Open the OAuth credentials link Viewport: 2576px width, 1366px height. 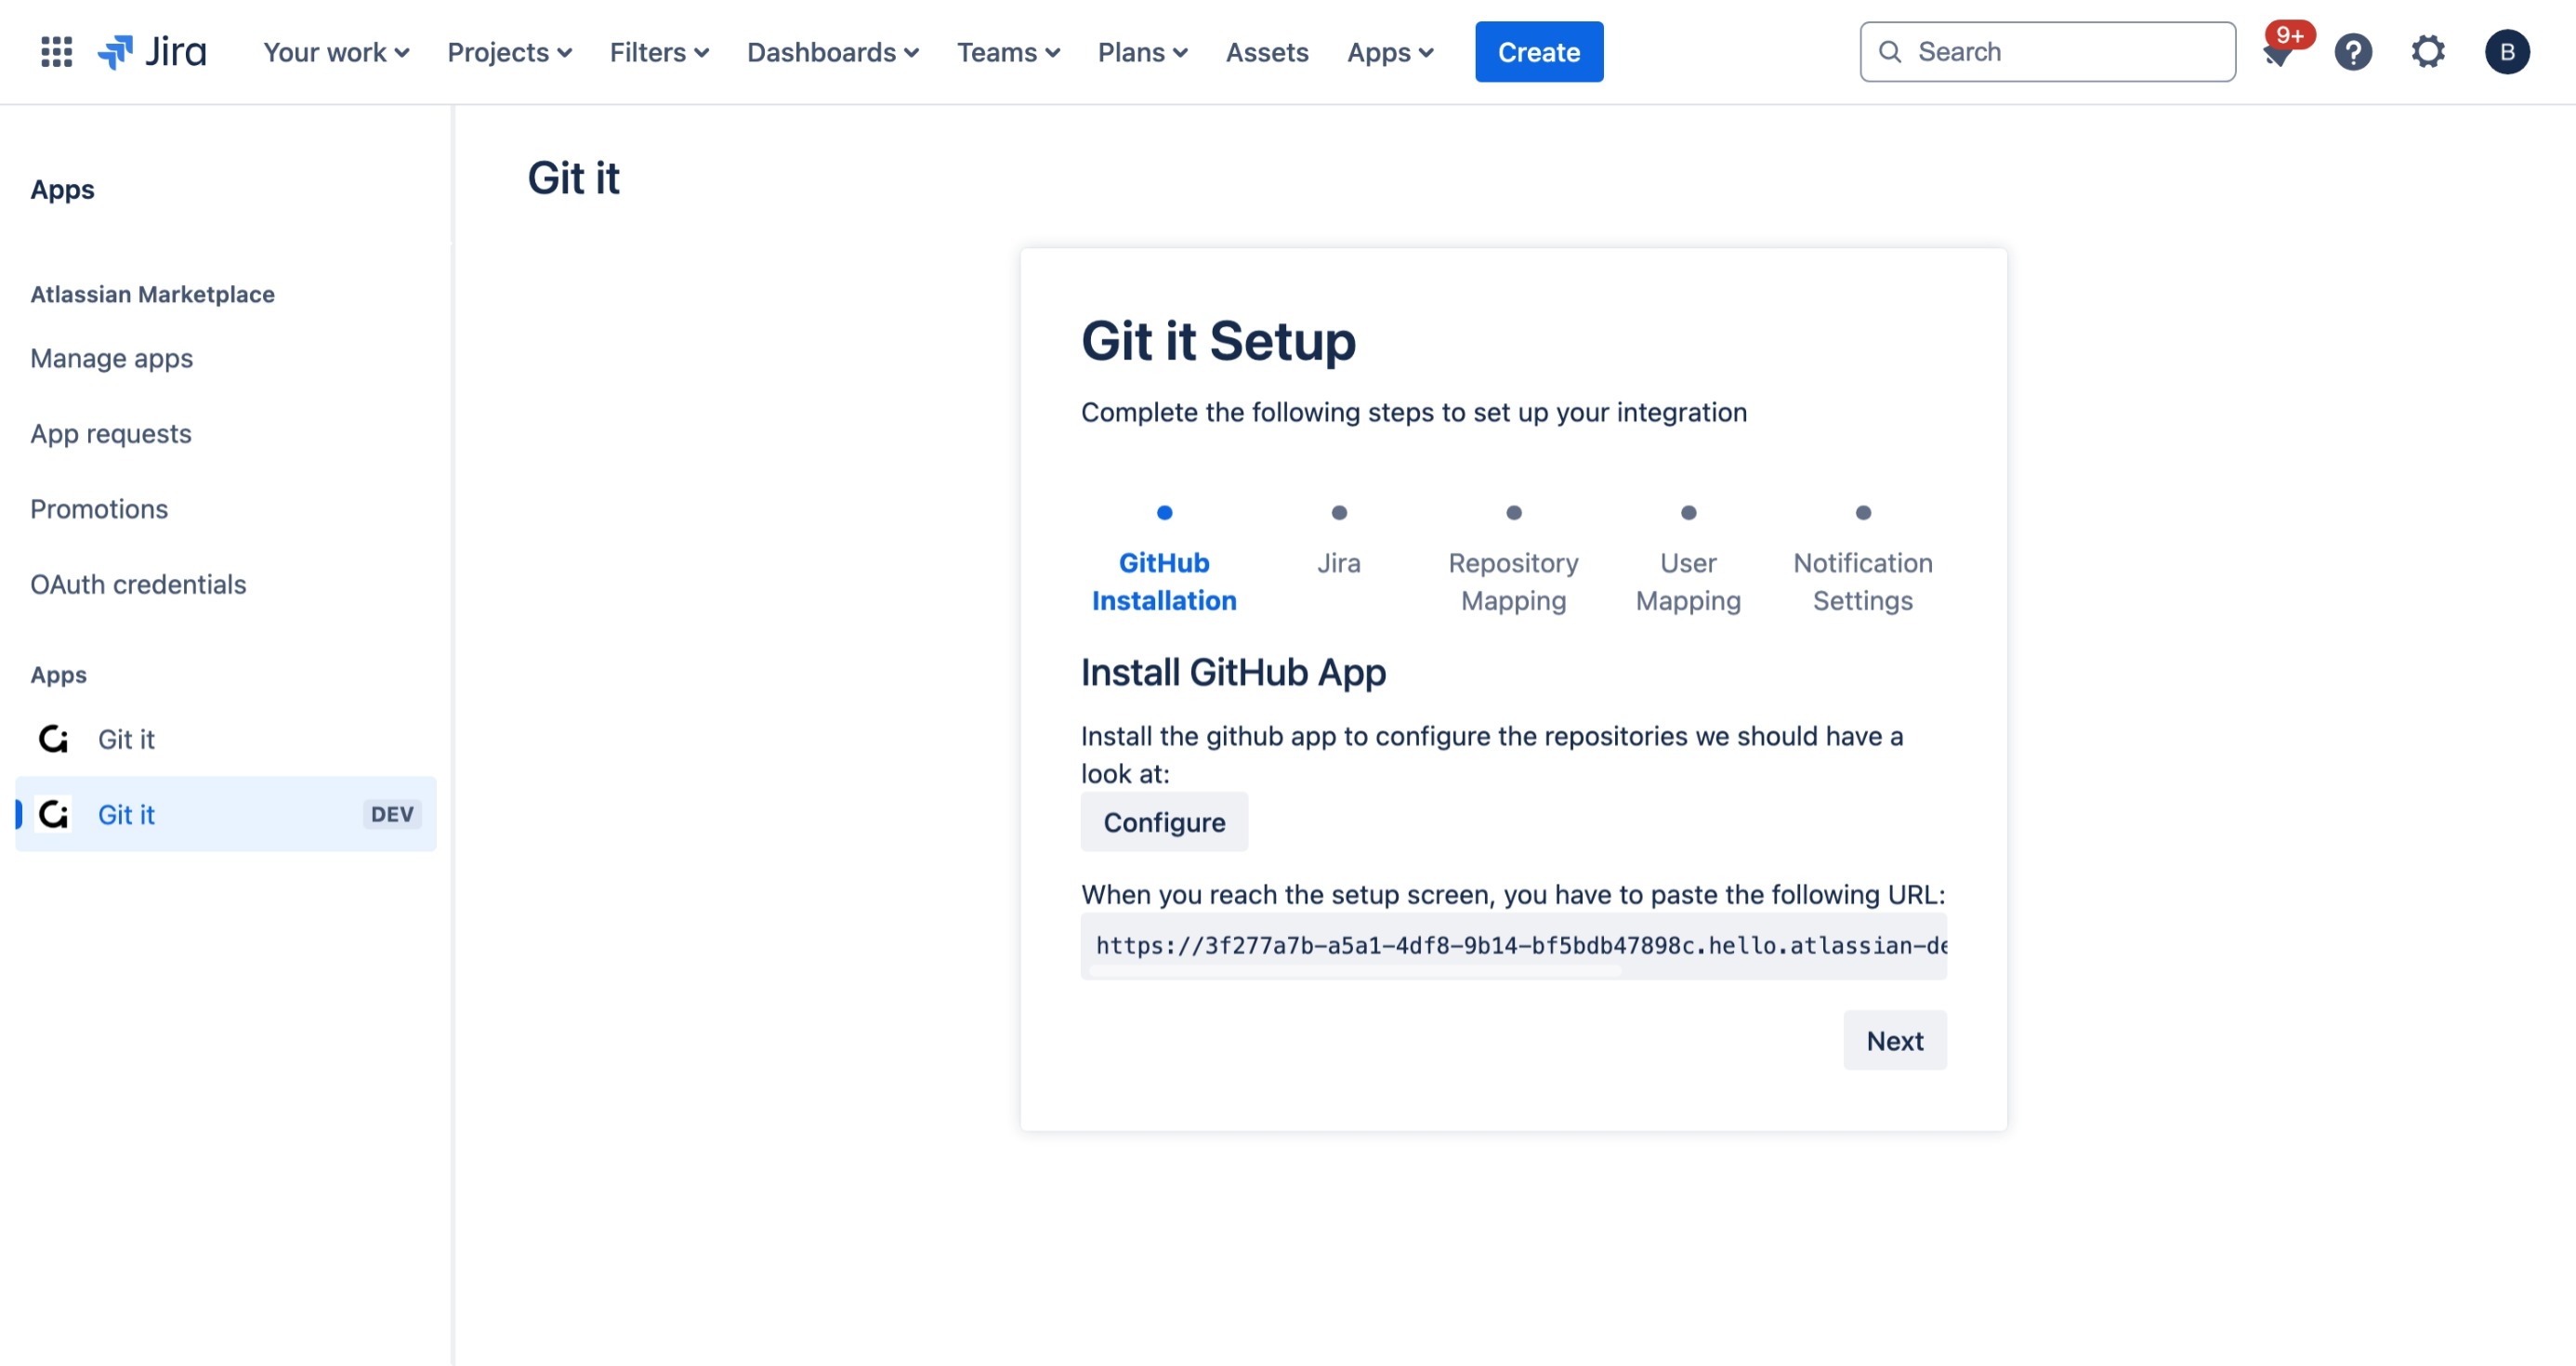pyautogui.click(x=138, y=584)
